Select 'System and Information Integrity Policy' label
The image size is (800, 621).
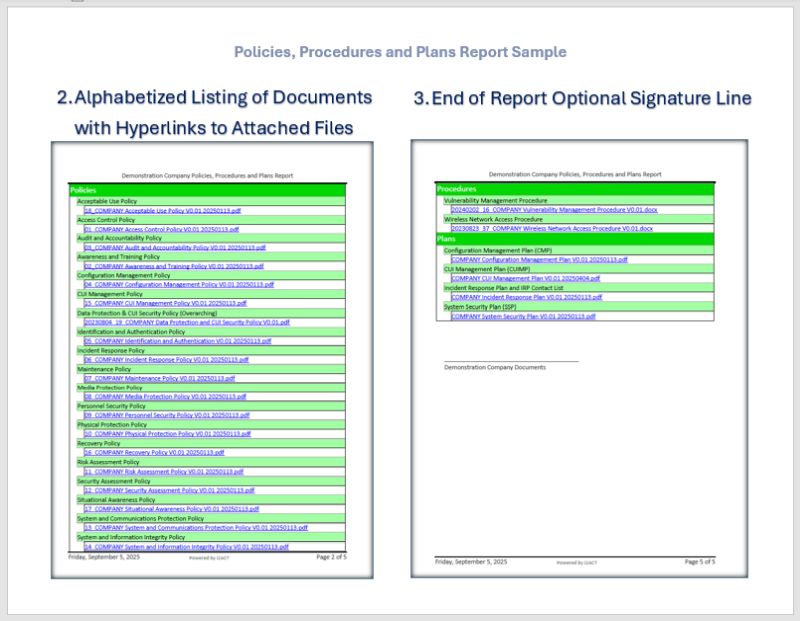[131, 537]
